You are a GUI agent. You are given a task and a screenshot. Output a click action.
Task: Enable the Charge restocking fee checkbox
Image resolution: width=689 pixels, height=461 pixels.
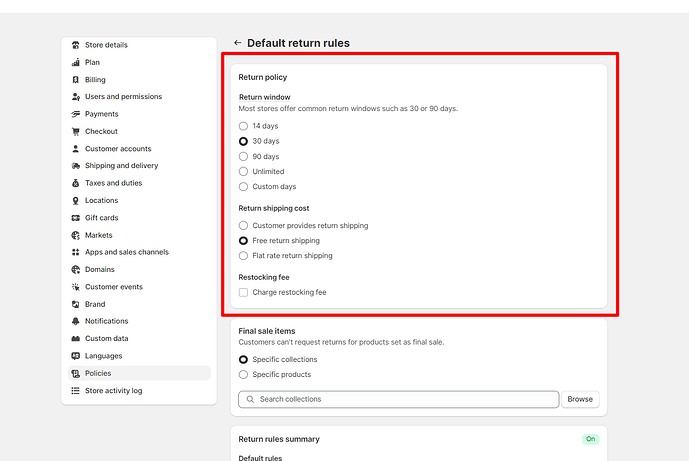tap(243, 292)
